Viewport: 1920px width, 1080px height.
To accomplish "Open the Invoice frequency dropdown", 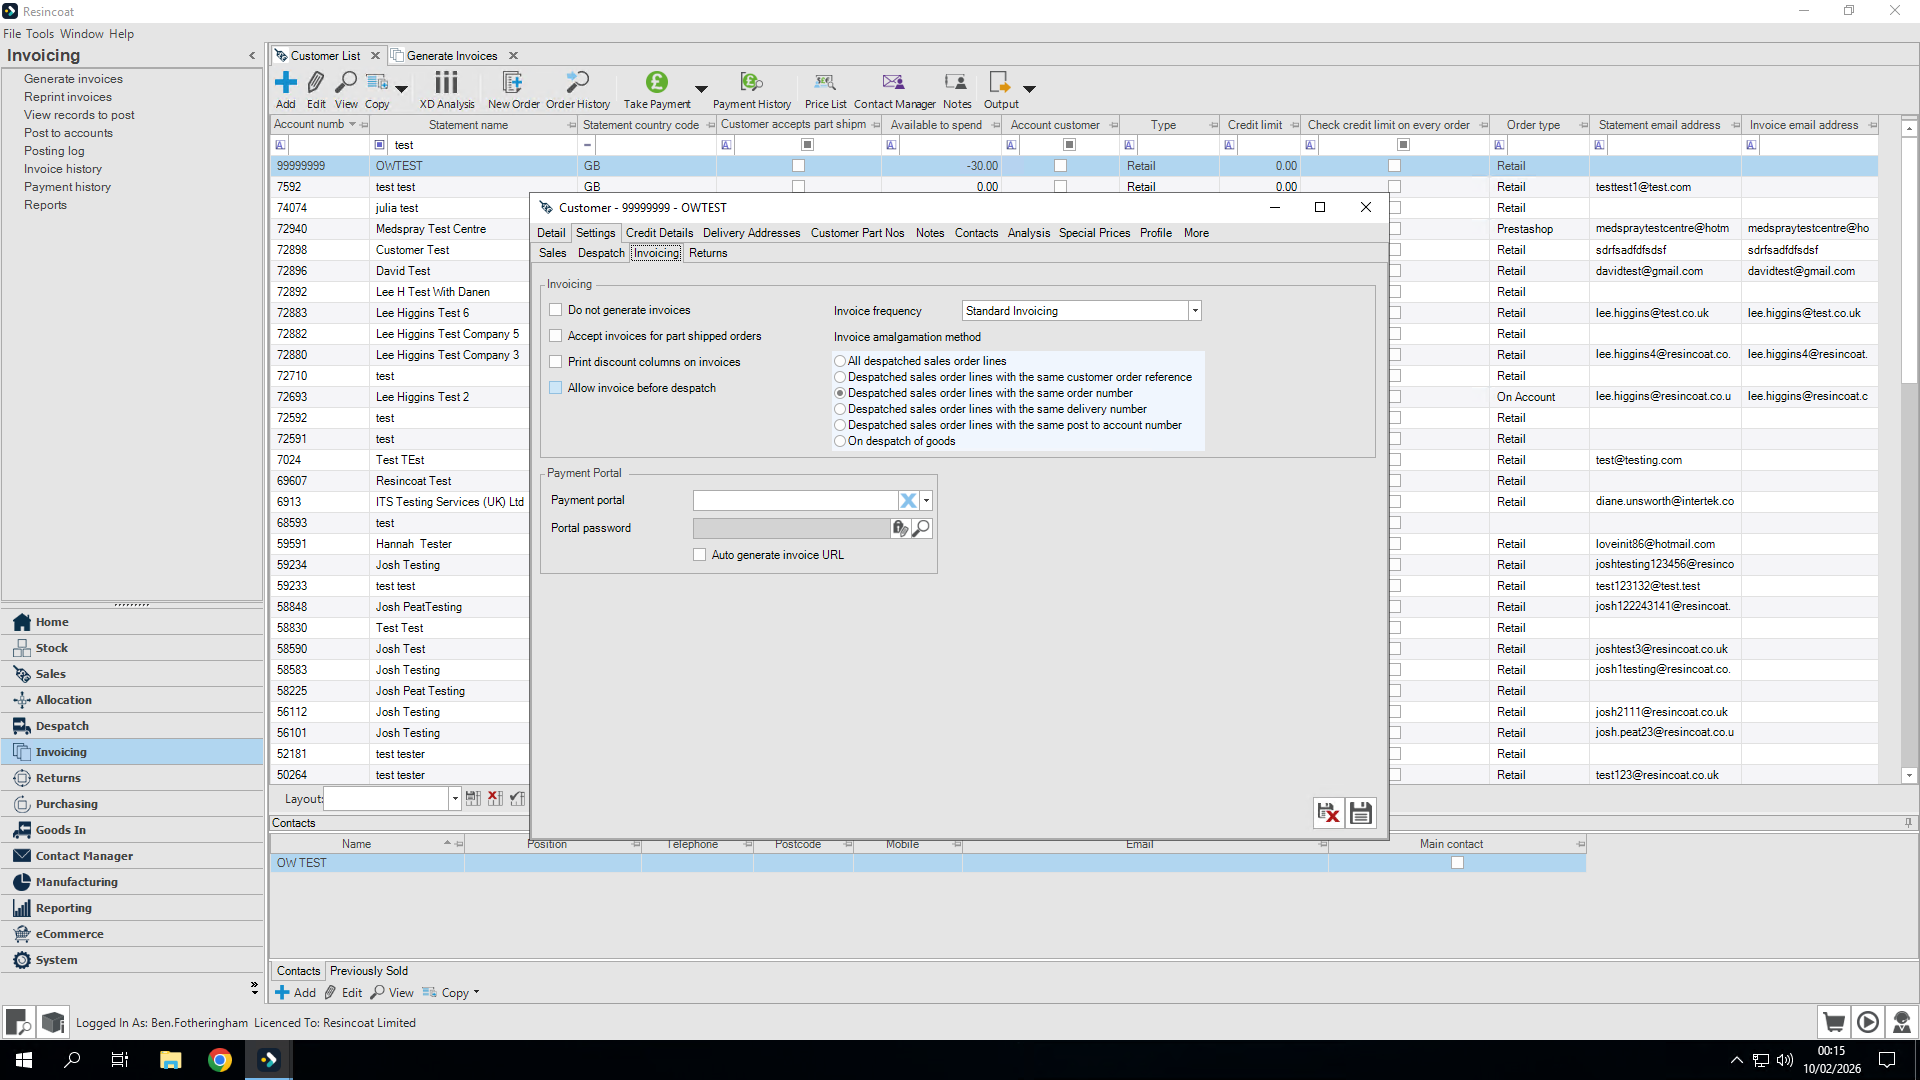I will 1194,311.
